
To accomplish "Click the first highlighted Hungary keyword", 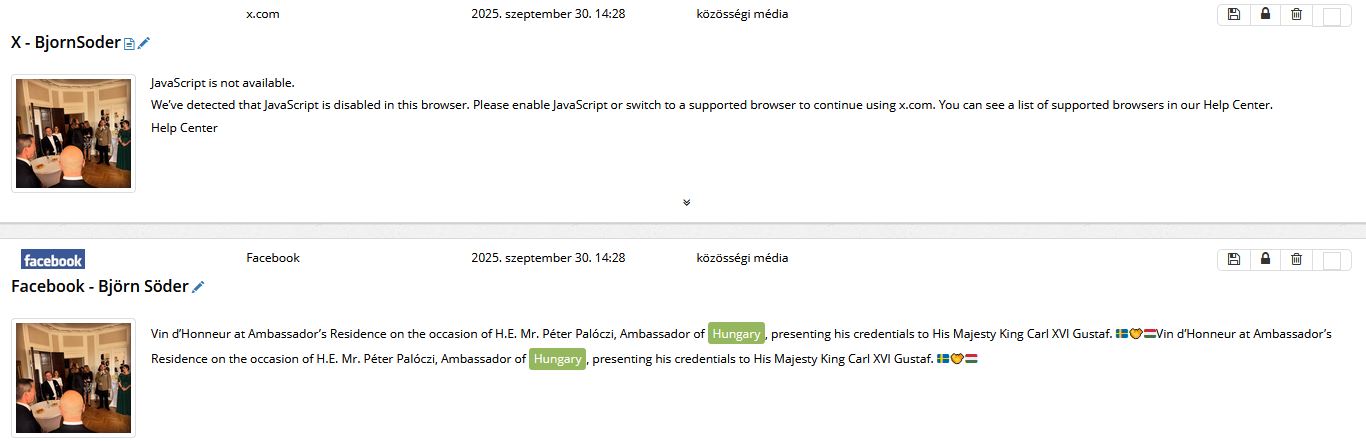I will [x=736, y=333].
